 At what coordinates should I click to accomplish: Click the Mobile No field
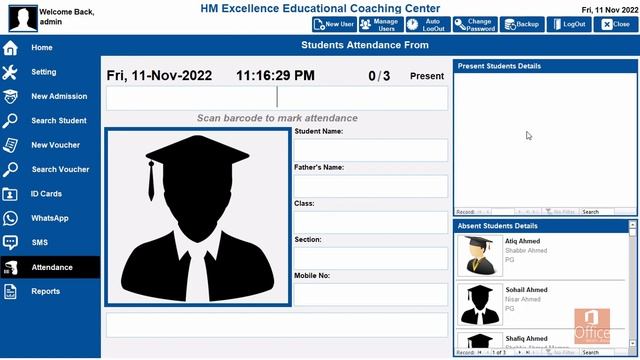click(x=371, y=294)
